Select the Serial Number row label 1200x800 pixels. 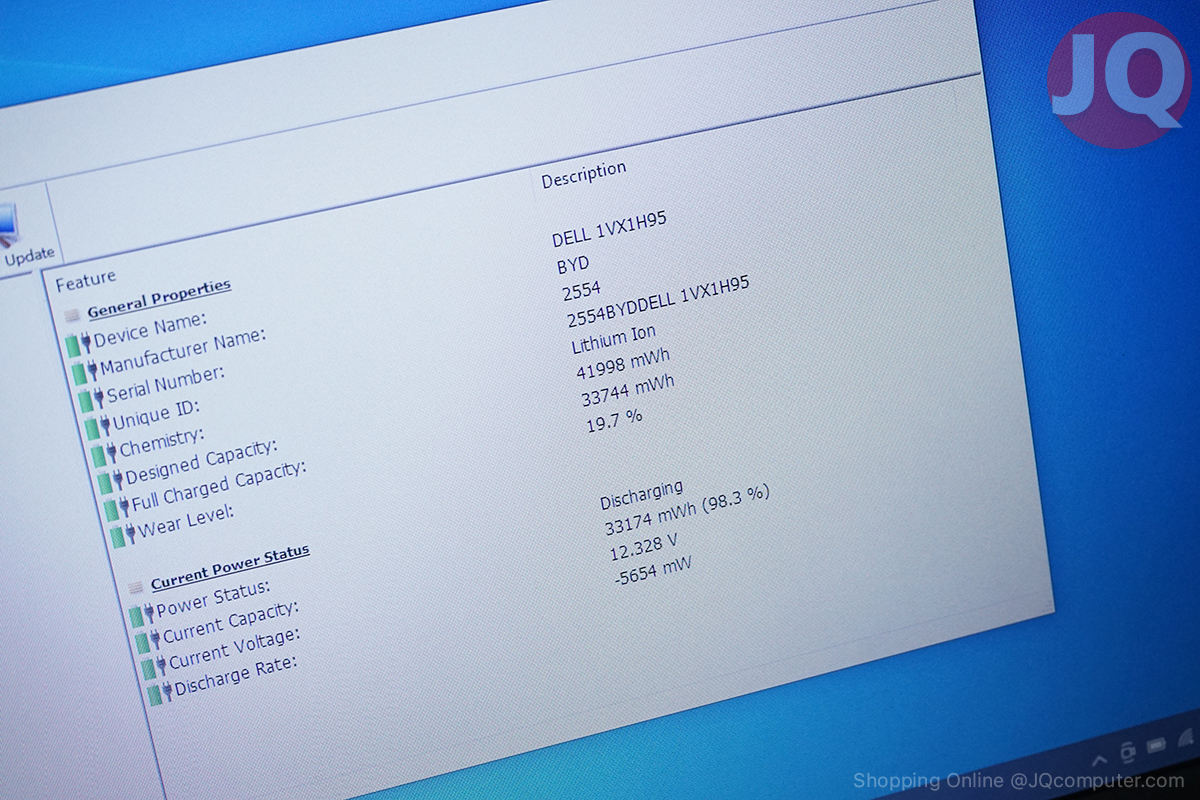coord(166,385)
